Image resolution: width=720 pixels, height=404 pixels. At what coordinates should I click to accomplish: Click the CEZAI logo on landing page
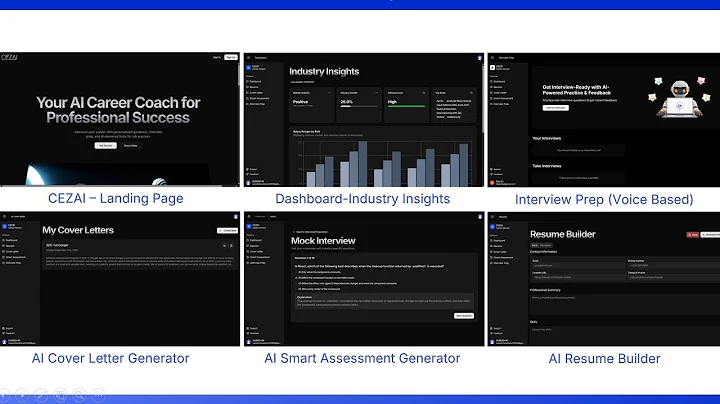(x=9, y=57)
